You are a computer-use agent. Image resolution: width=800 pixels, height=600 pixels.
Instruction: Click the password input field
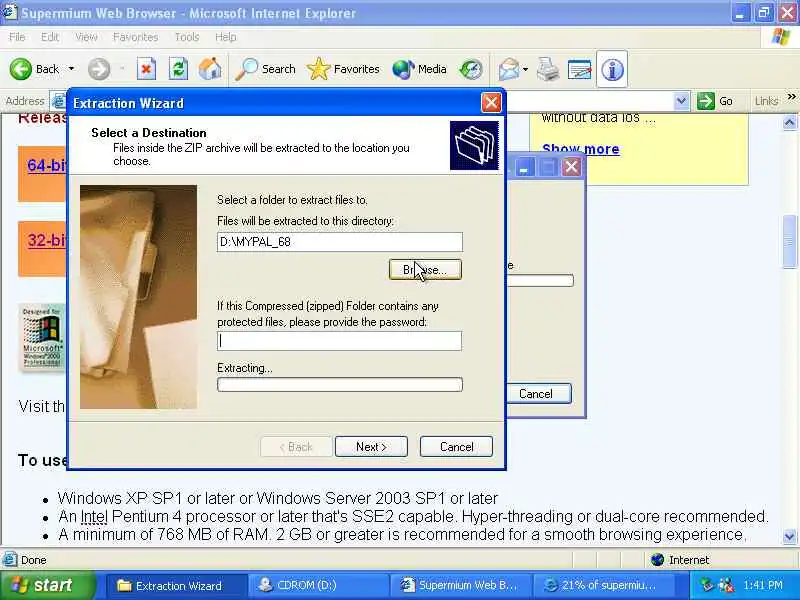340,341
